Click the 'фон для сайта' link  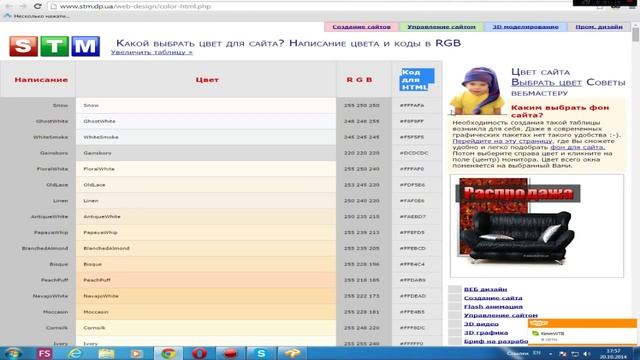coord(578,147)
